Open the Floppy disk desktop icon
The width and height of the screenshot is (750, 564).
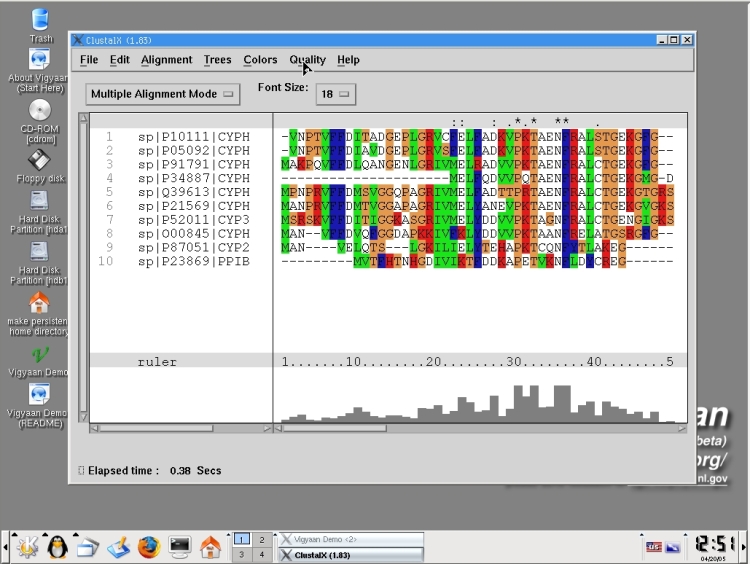[39, 161]
